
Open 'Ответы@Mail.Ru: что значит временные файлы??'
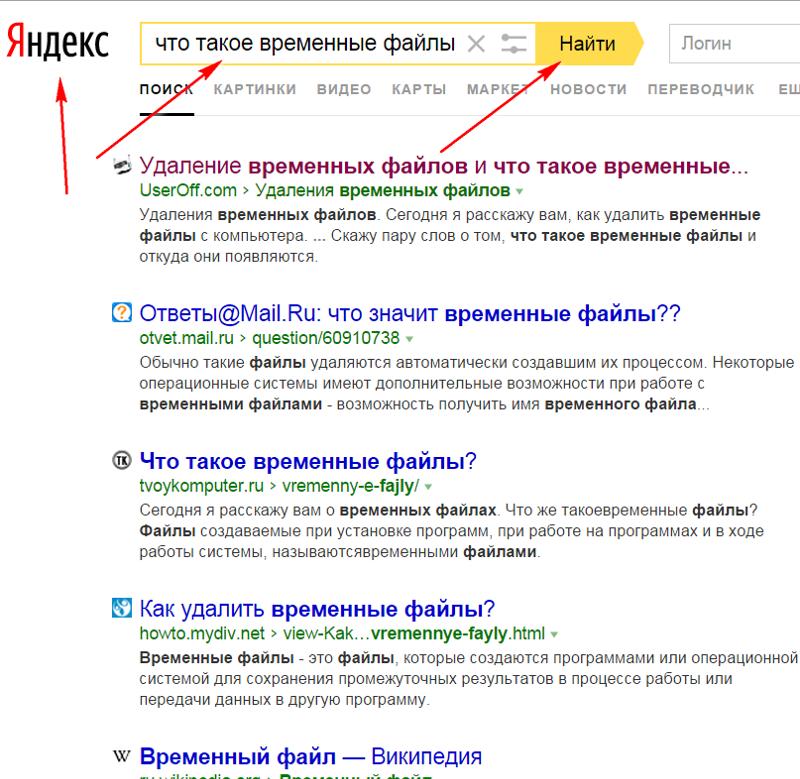pos(410,313)
